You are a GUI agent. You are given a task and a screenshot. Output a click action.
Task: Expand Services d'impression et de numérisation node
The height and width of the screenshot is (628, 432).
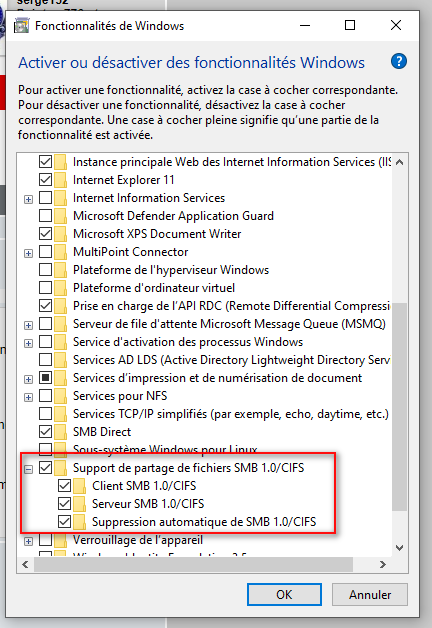pyautogui.click(x=28, y=379)
